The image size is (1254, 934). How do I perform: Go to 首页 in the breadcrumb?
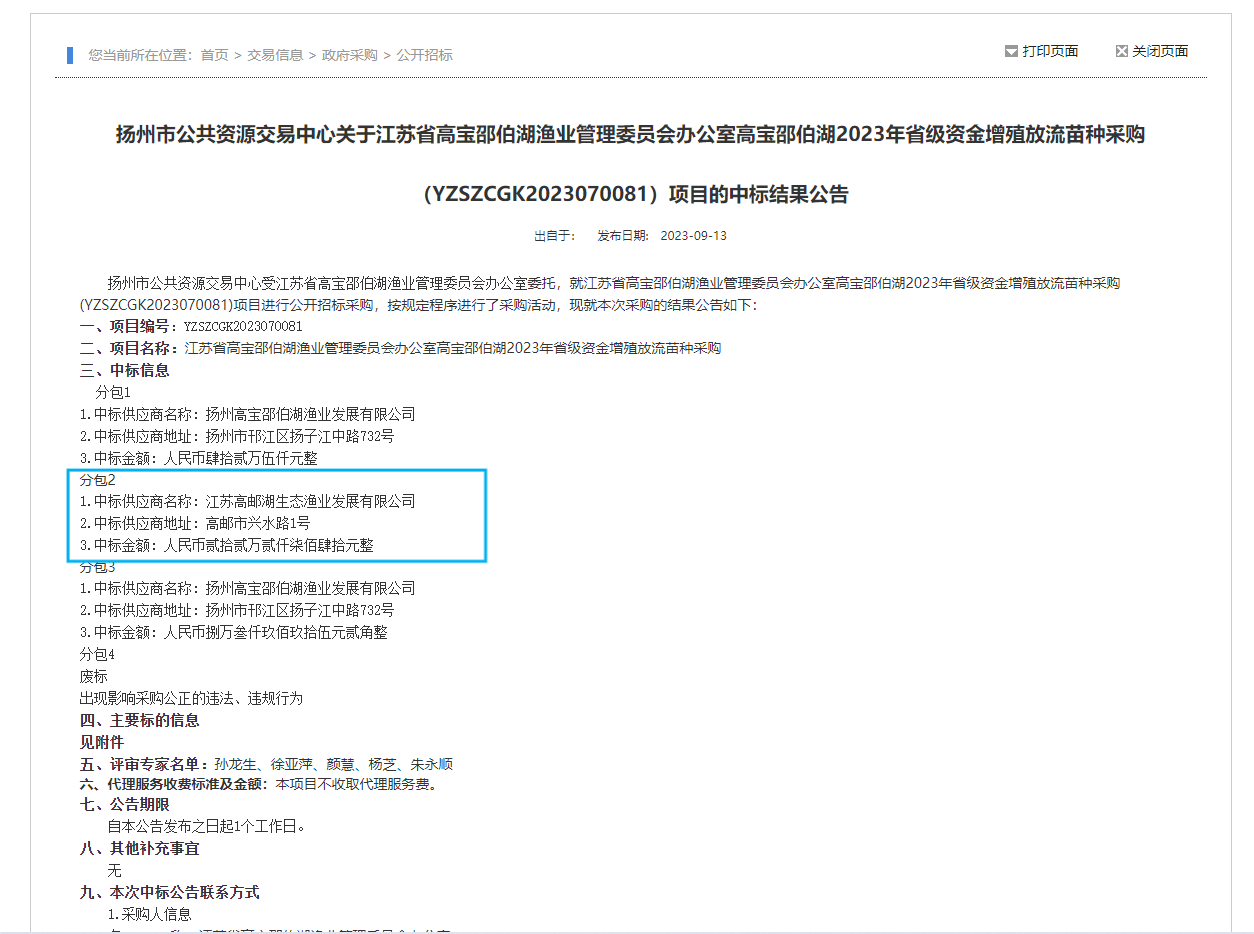coord(214,55)
